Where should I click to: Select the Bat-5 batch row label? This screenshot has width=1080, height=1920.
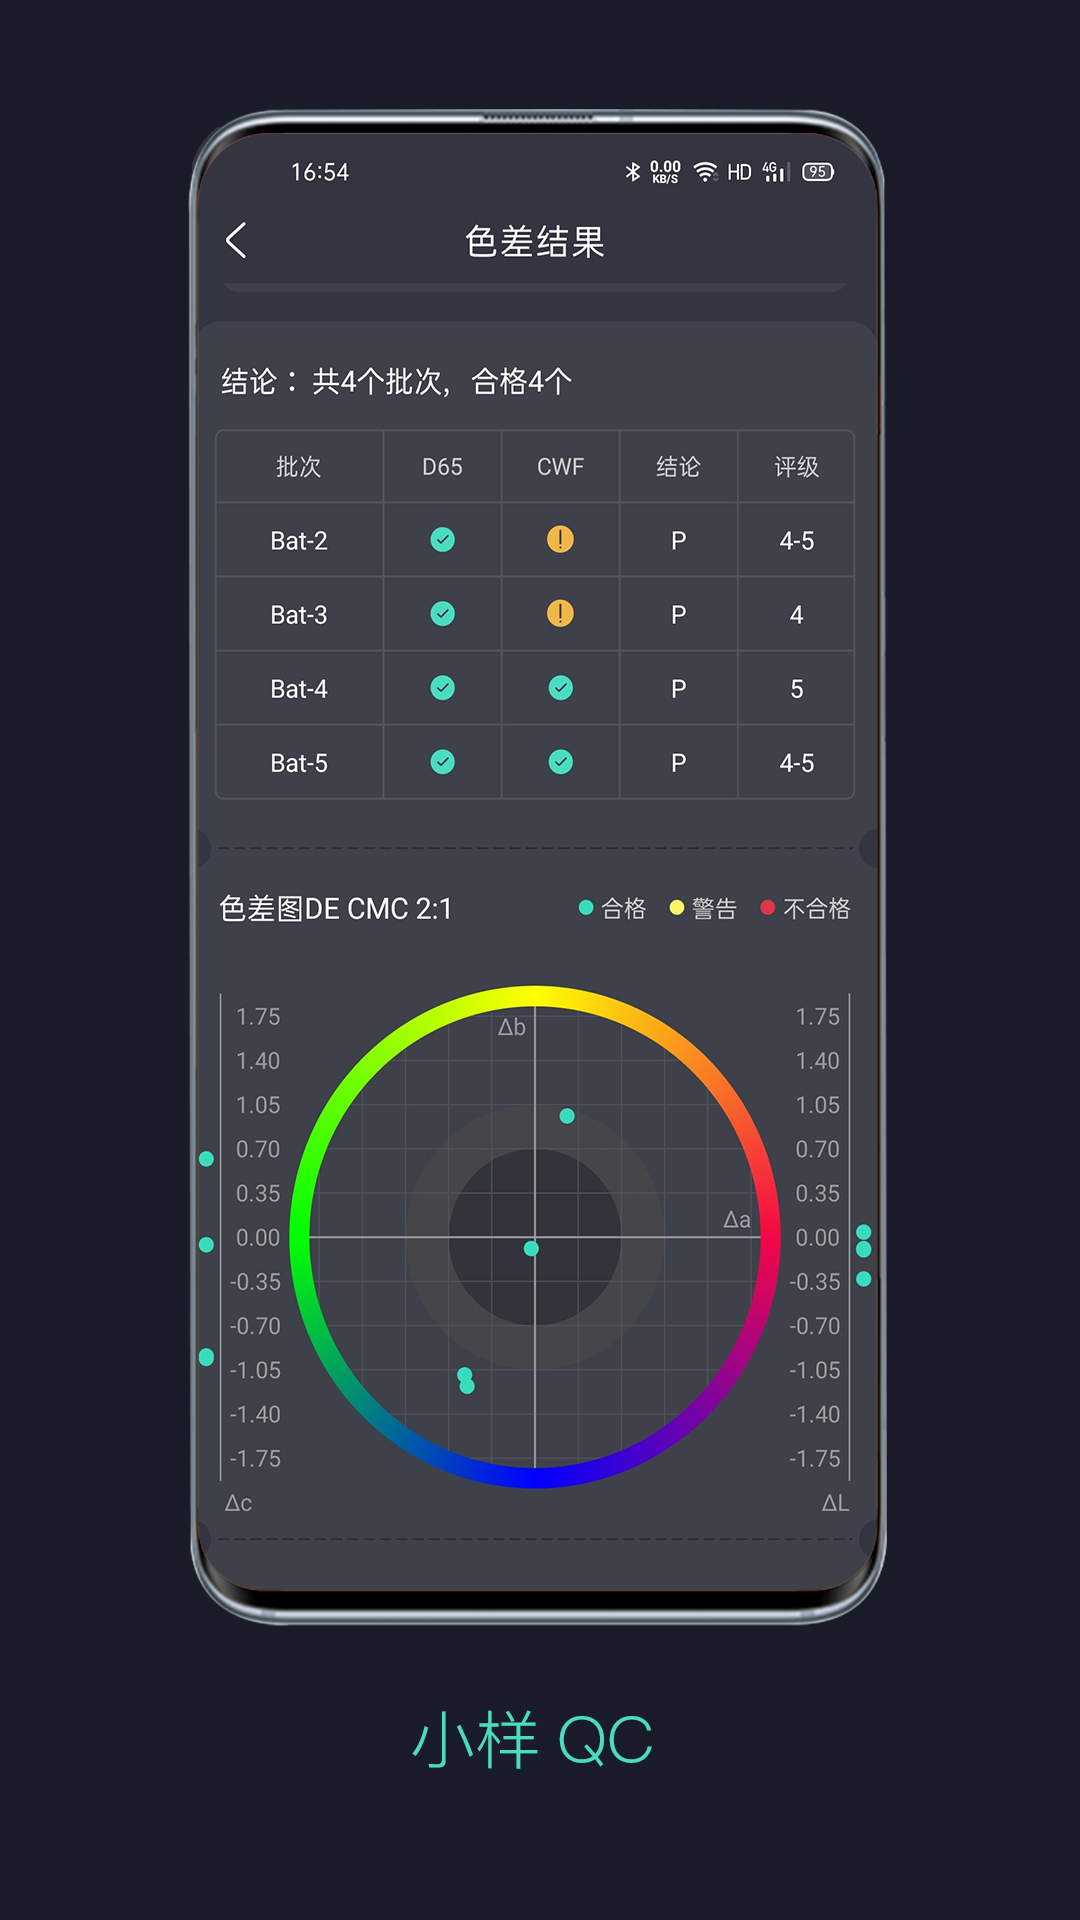tap(299, 763)
